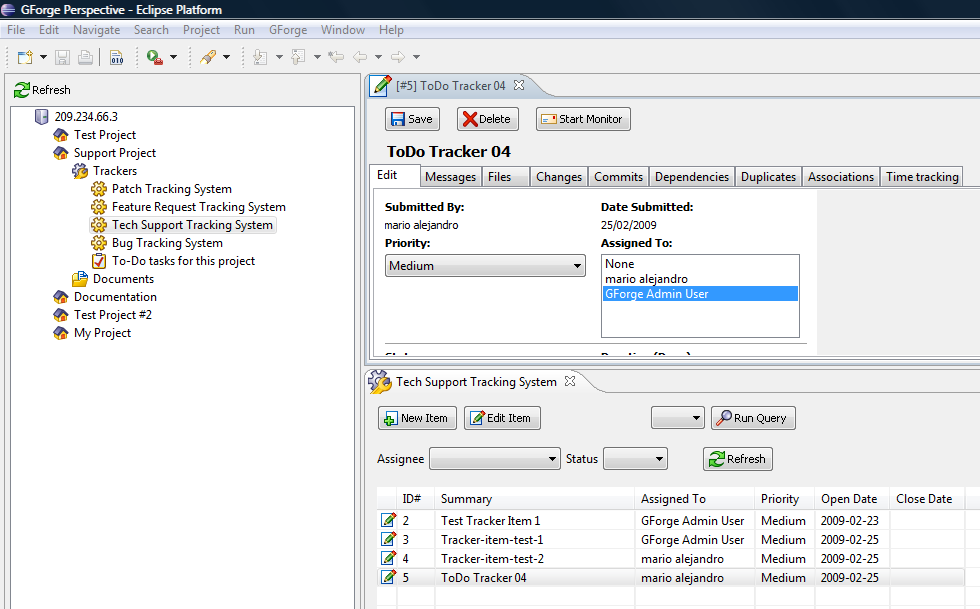Click edit icon for Test Tracker Item 1
This screenshot has width=980, height=609.
point(388,520)
